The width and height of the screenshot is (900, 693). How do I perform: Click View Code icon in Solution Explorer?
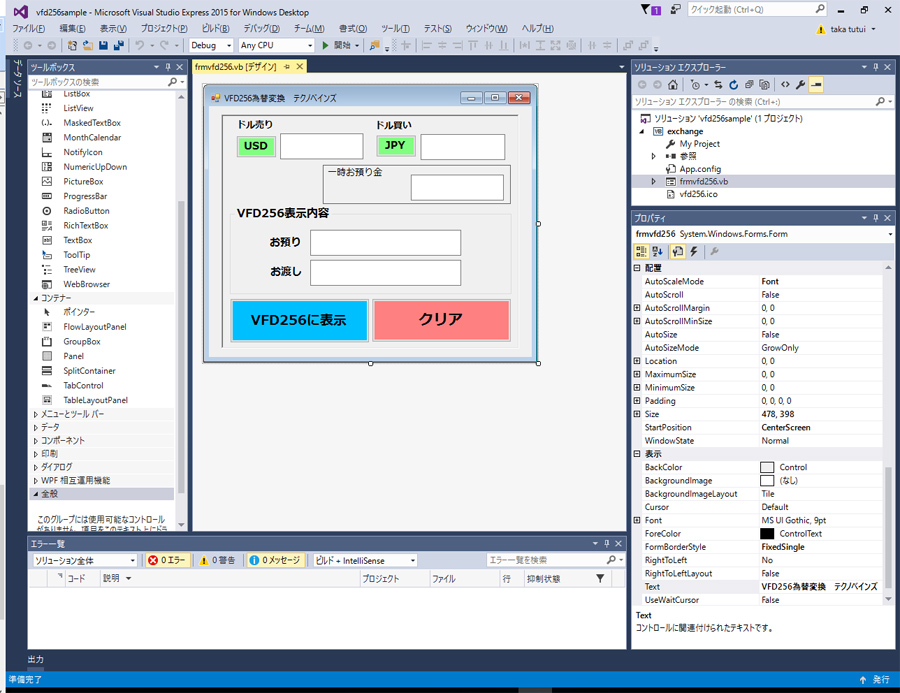coord(785,85)
